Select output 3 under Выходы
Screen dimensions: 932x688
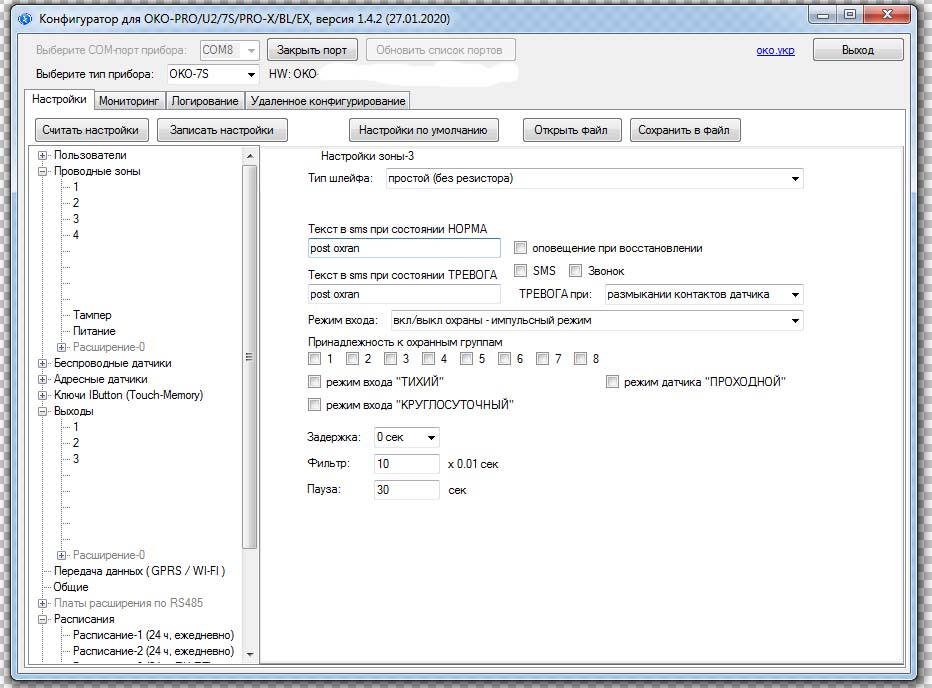pos(75,459)
